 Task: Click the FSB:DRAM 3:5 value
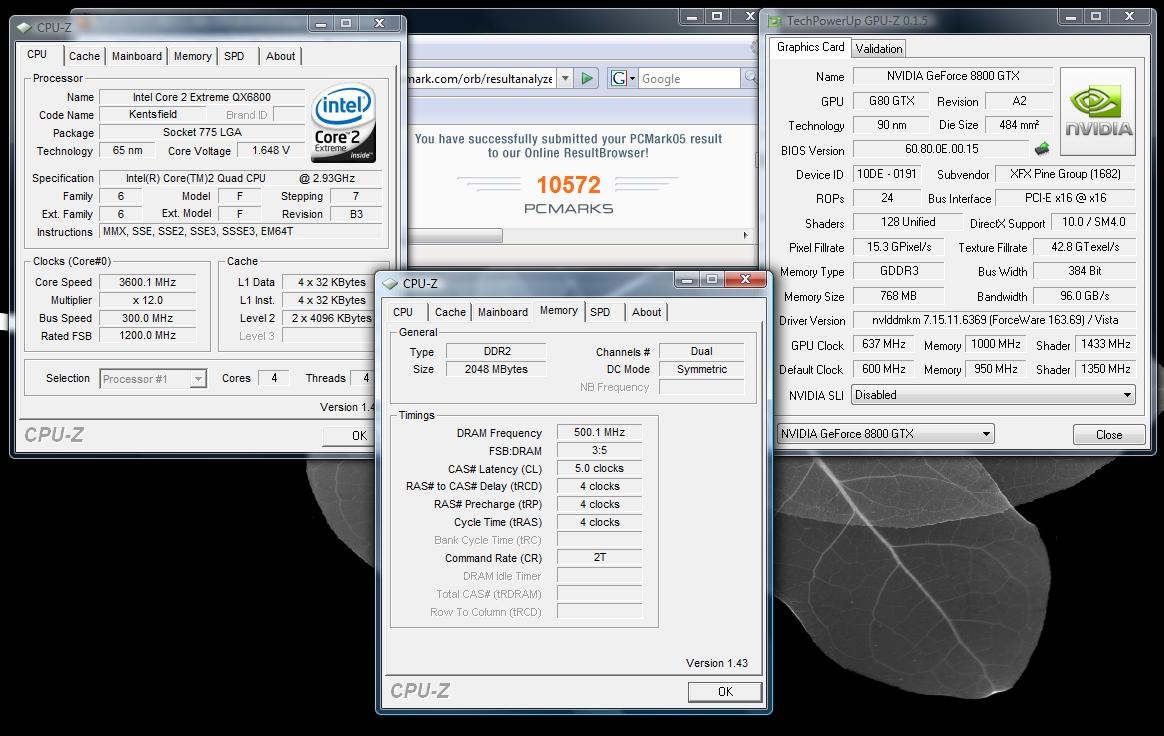[x=599, y=450]
